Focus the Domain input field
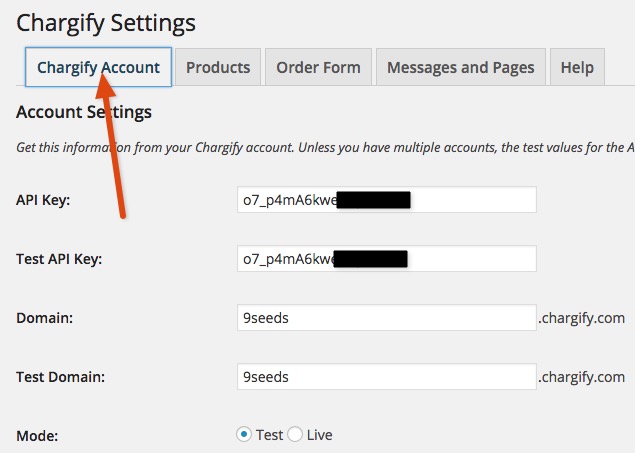 pyautogui.click(x=387, y=318)
